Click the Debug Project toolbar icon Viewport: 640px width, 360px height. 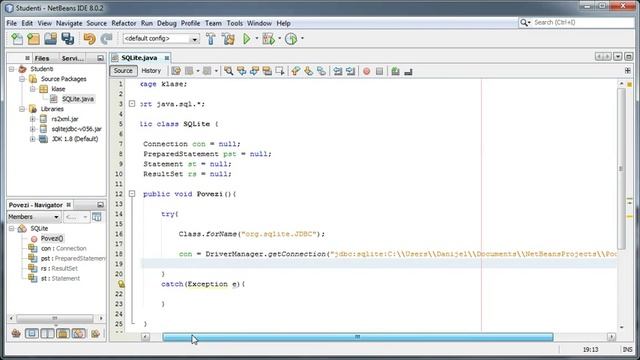(x=269, y=39)
